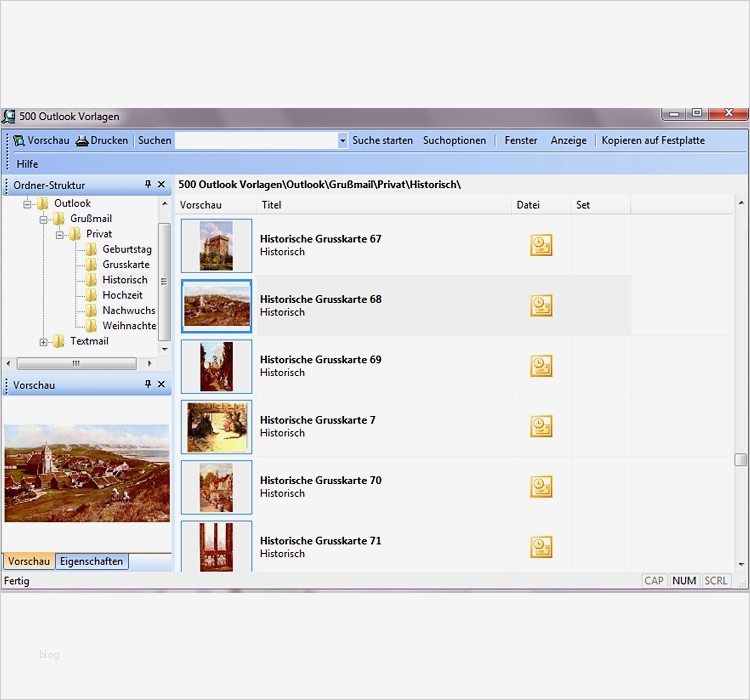Viewport: 750px width, 700px height.
Task: Open the search field dropdown arrow
Action: point(342,141)
